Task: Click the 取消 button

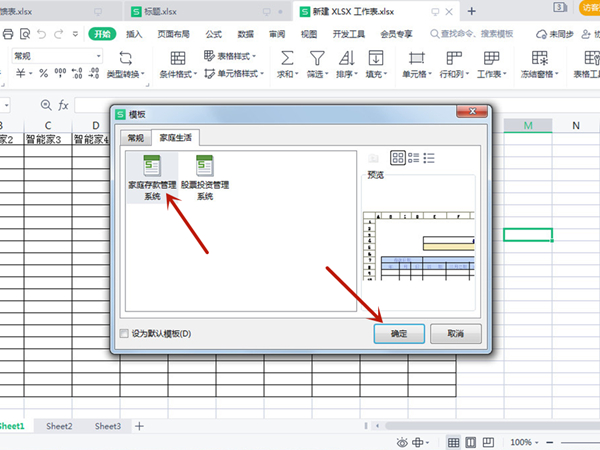Action: tap(456, 332)
